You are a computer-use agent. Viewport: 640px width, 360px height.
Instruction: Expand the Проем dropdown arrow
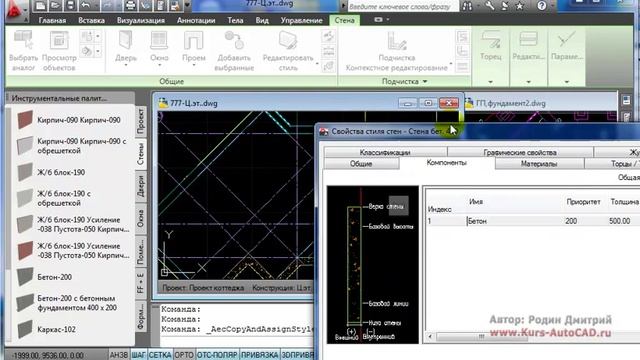click(193, 65)
